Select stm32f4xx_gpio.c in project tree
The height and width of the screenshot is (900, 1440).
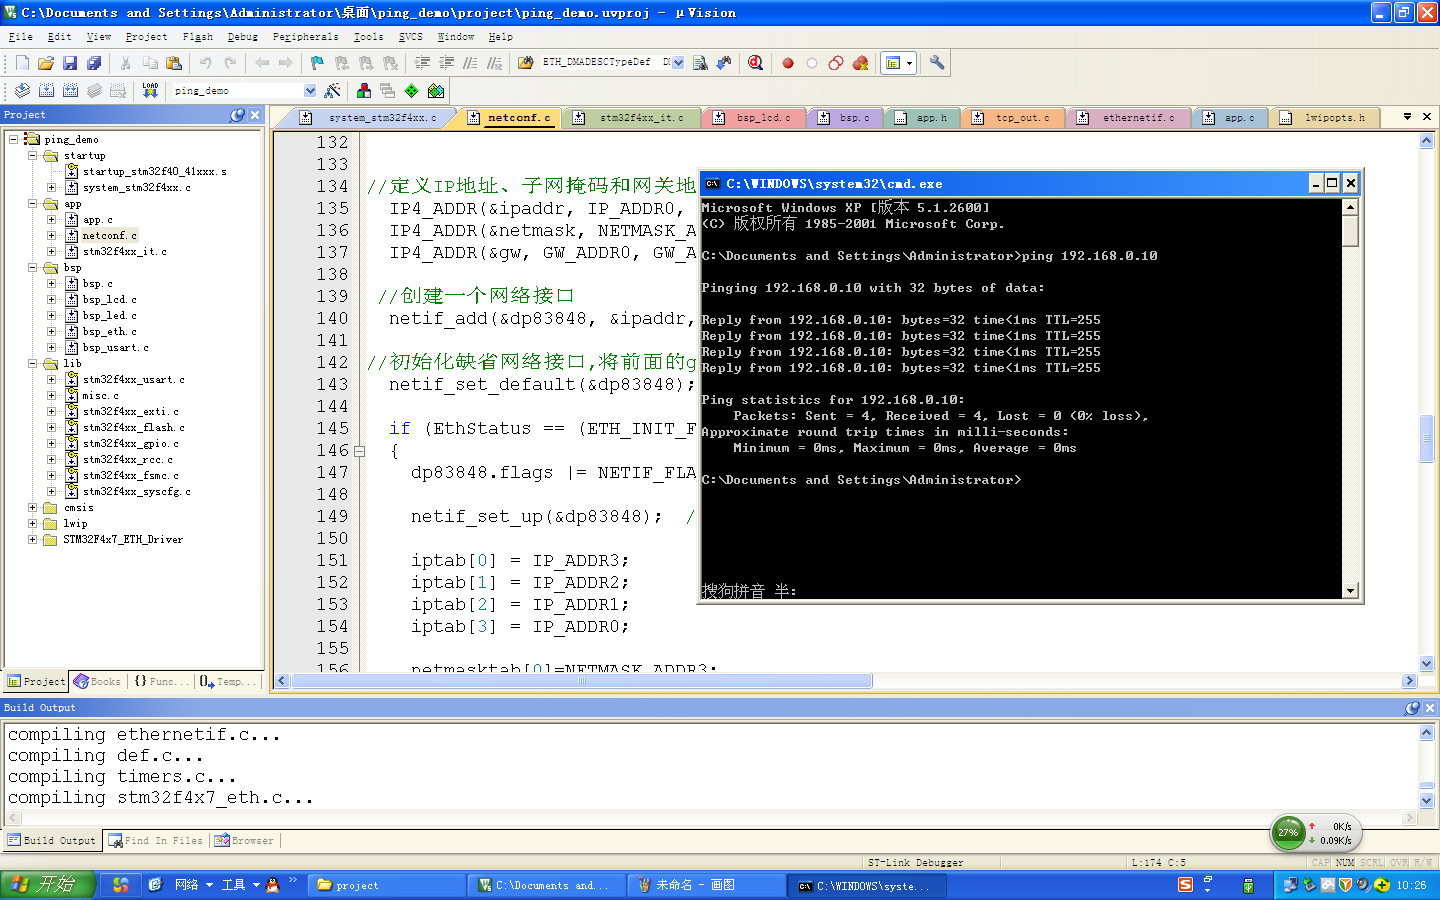(x=130, y=444)
